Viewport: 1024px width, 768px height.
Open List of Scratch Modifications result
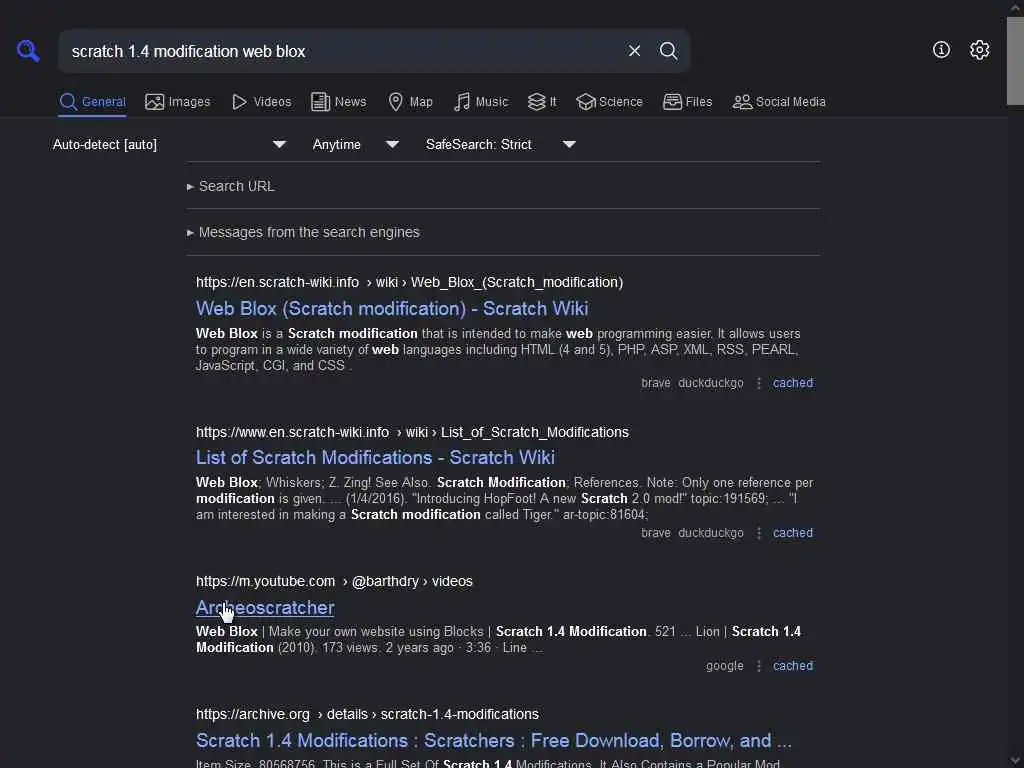(x=376, y=457)
